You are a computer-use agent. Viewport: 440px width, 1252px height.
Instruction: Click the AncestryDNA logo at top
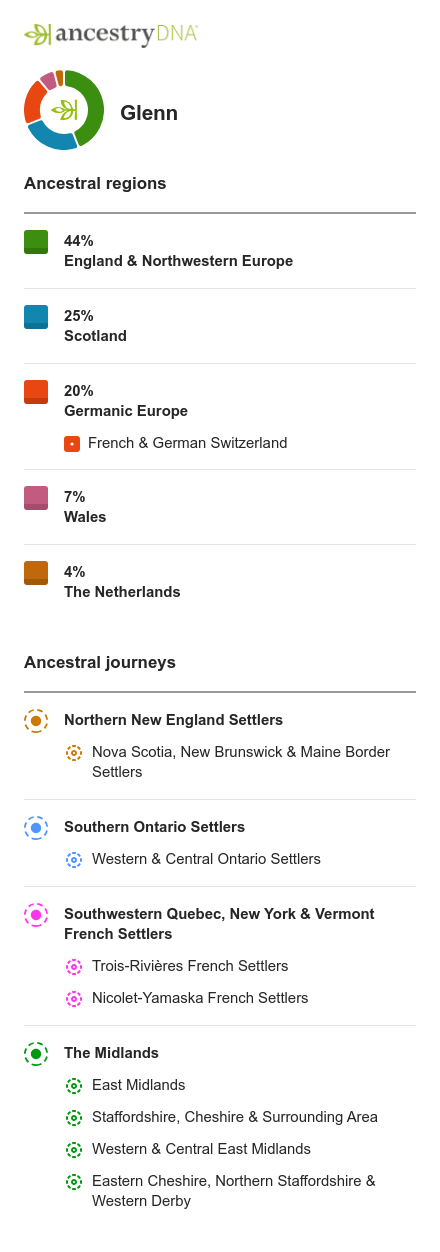click(111, 34)
